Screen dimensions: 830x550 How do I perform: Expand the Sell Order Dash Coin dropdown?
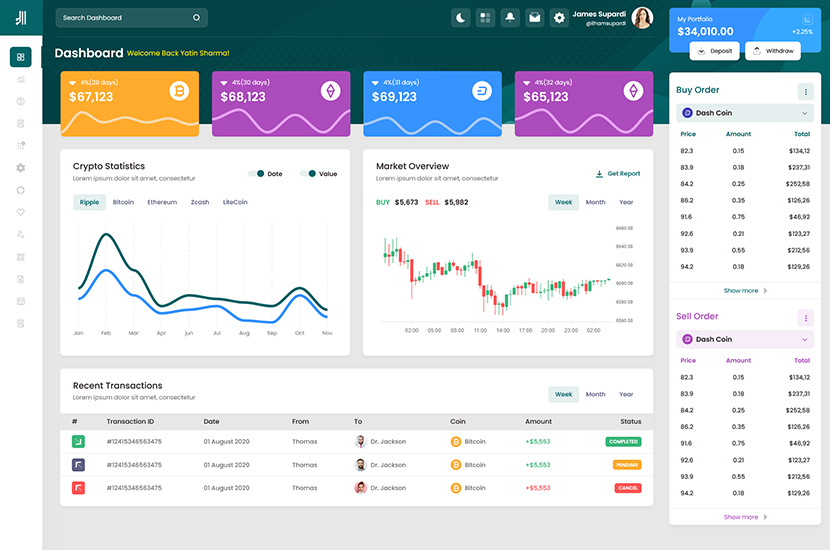(x=745, y=340)
